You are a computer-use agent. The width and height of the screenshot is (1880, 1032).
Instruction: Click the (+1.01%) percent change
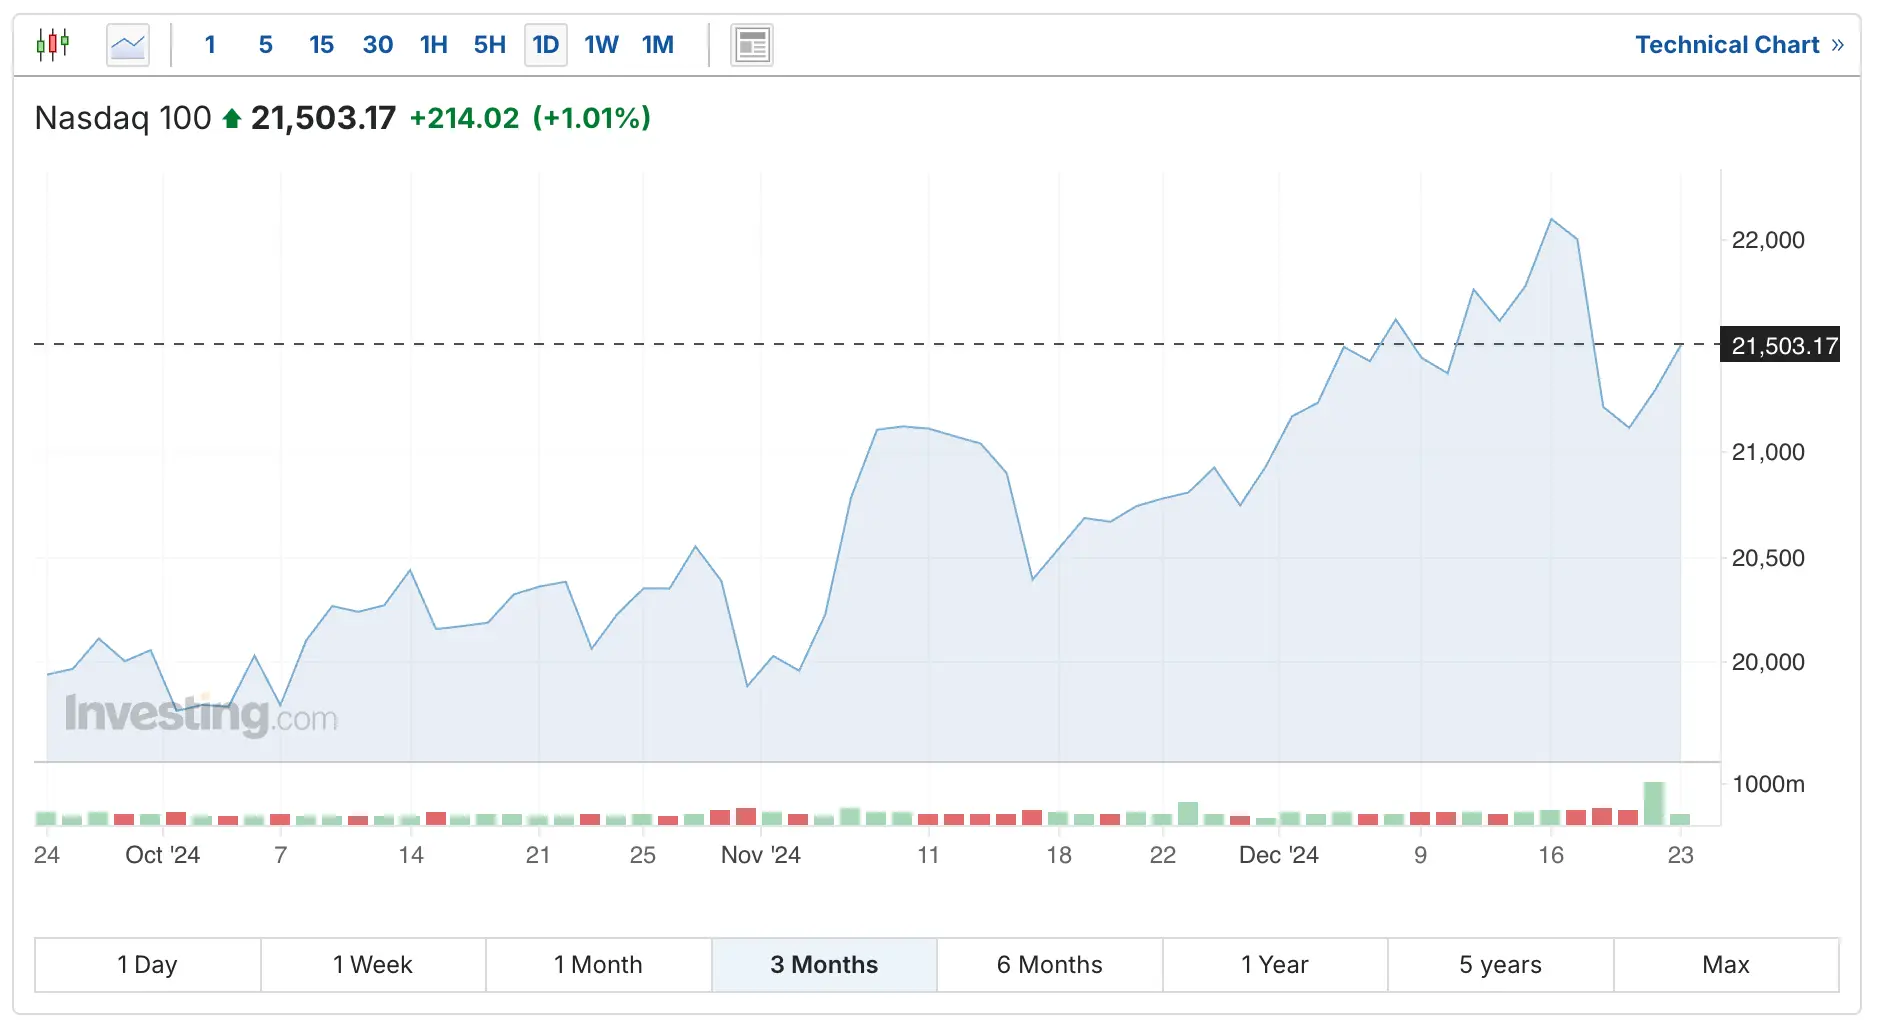591,118
